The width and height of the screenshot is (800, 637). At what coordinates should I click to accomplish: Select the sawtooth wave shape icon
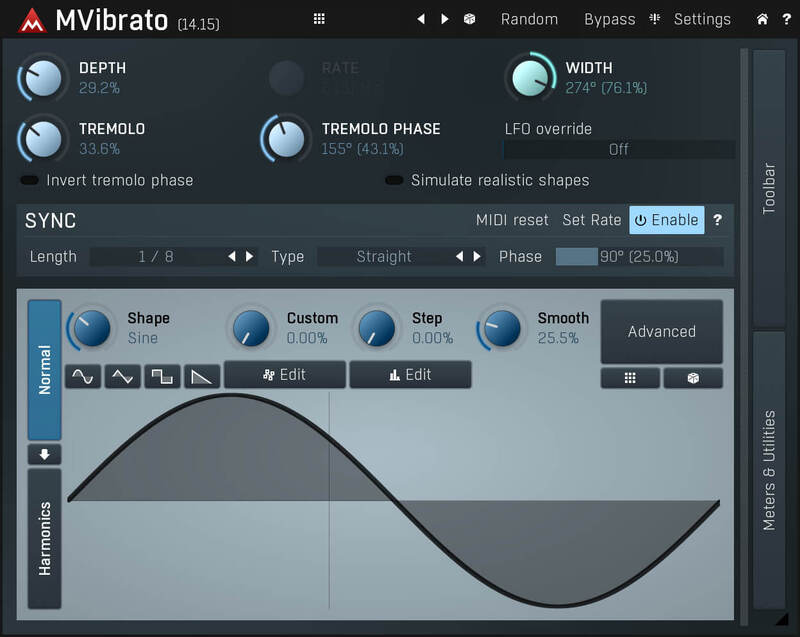pyautogui.click(x=202, y=377)
